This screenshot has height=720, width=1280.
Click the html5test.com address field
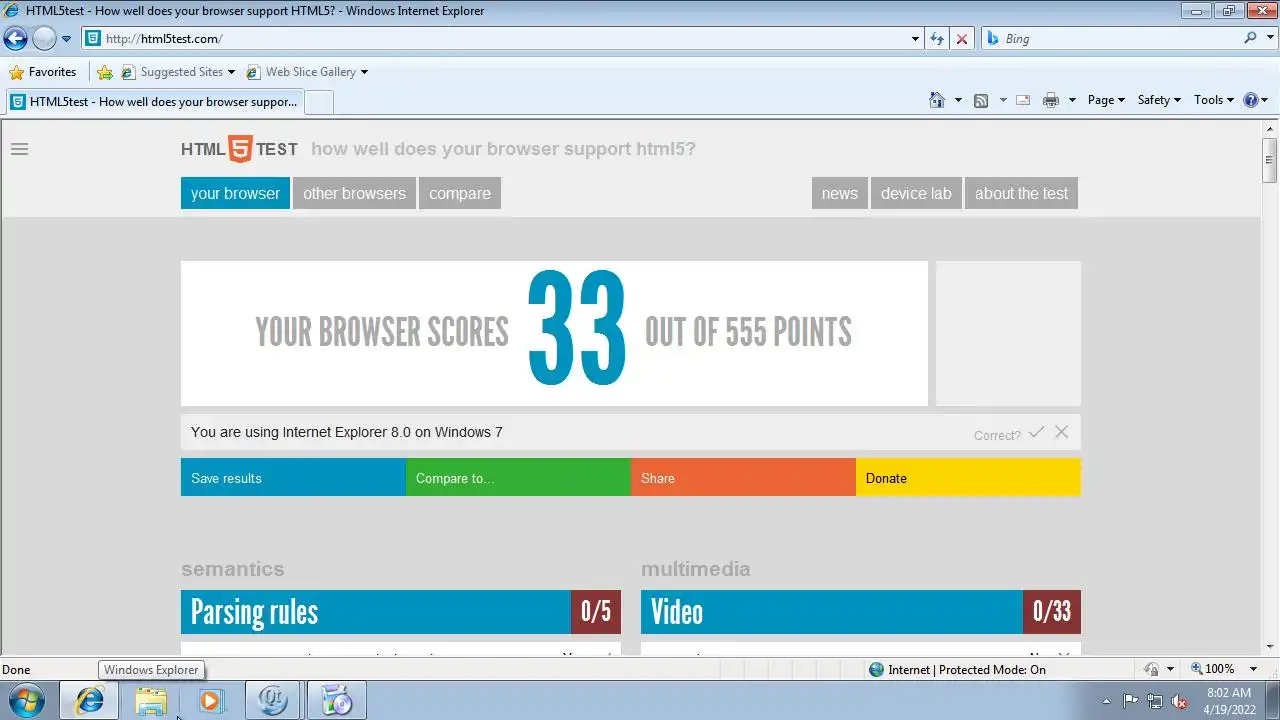point(495,39)
